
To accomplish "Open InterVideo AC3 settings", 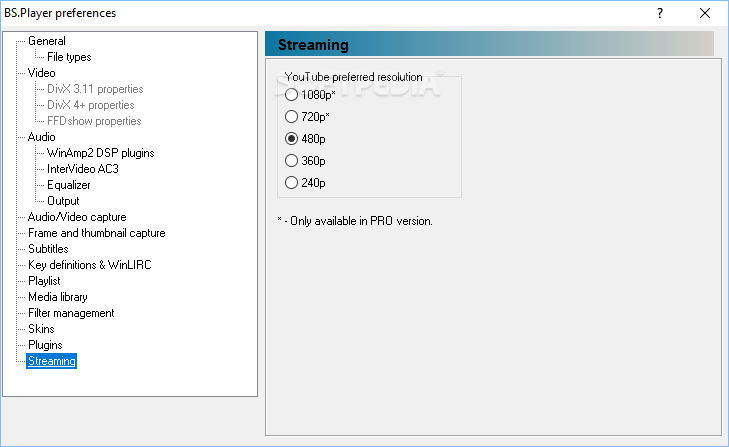I will click(83, 169).
